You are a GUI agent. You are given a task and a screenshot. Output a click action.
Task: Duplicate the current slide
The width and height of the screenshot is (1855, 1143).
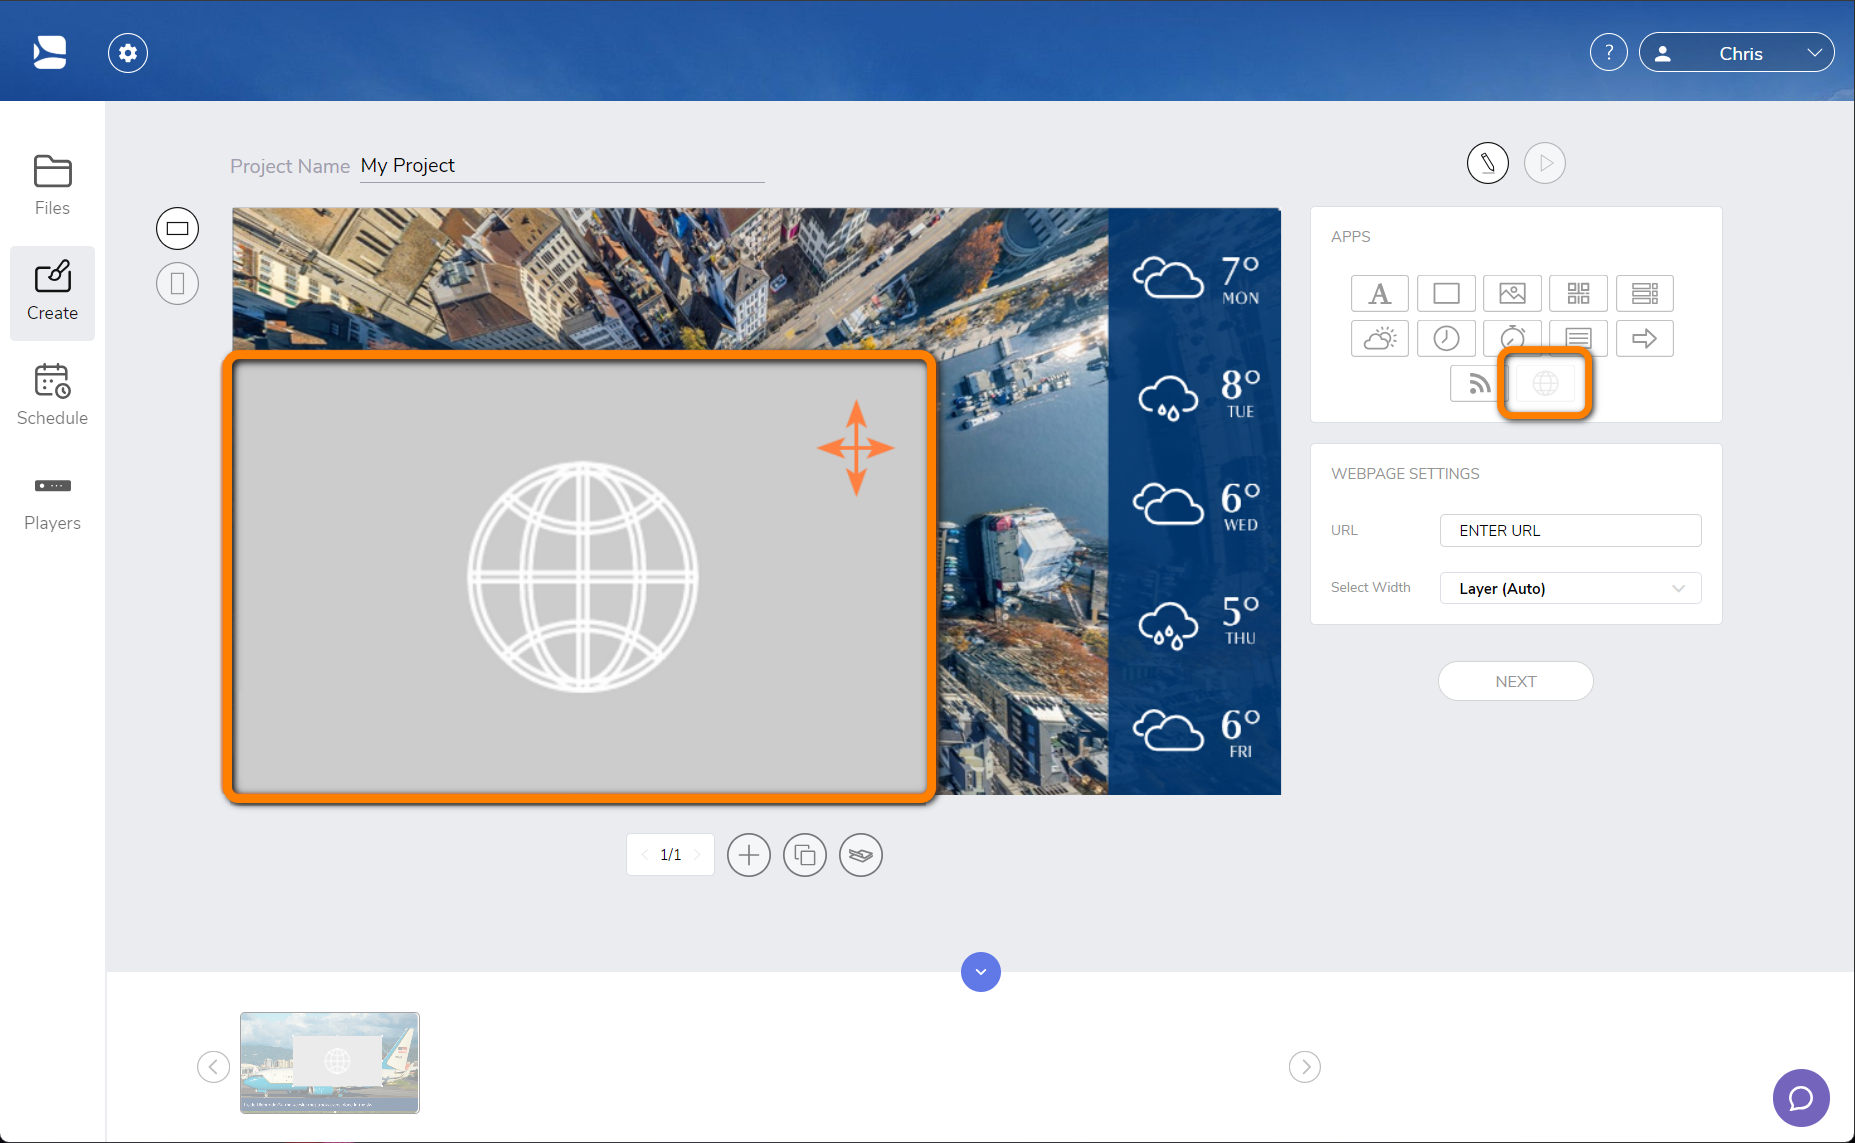pyautogui.click(x=805, y=855)
